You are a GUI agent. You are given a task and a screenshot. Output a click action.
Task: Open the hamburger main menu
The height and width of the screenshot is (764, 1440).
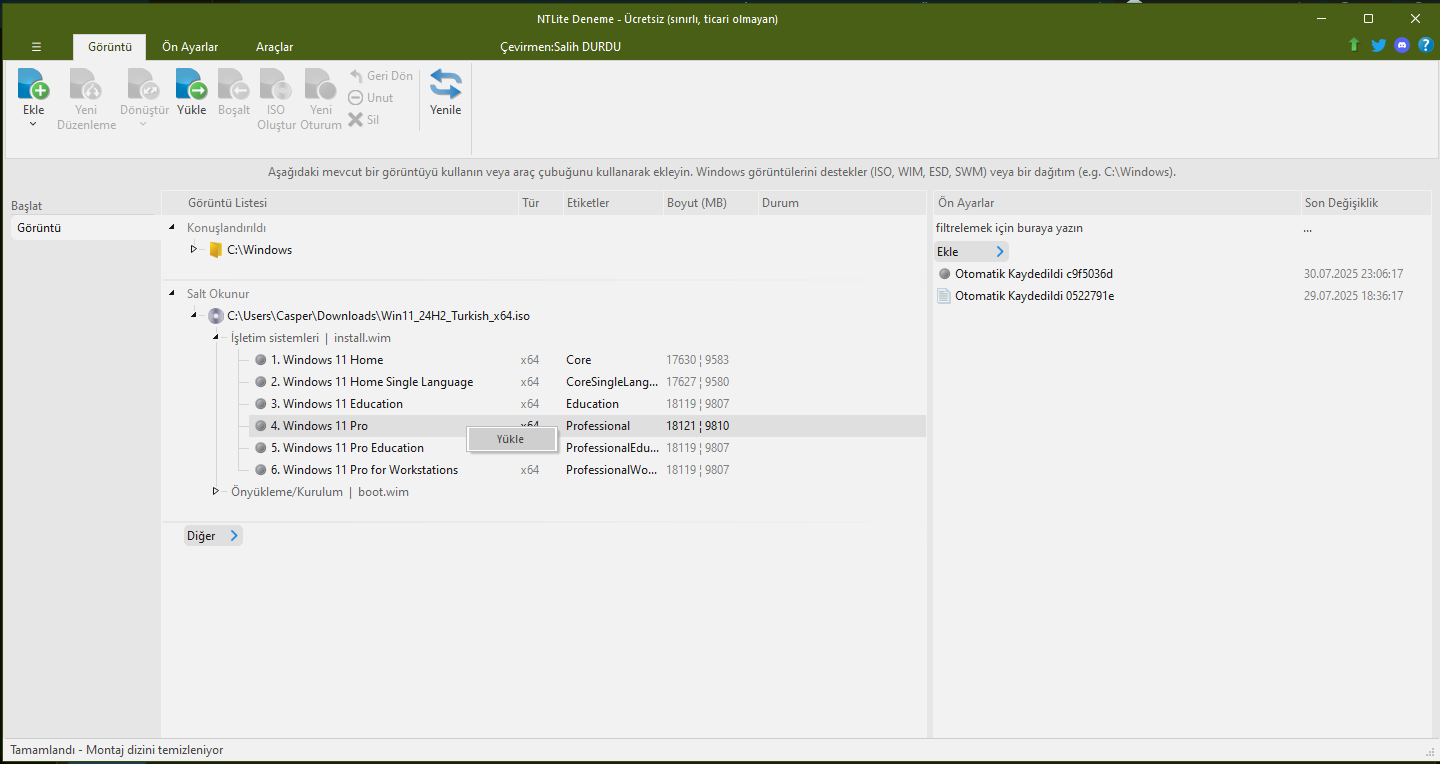[x=36, y=47]
